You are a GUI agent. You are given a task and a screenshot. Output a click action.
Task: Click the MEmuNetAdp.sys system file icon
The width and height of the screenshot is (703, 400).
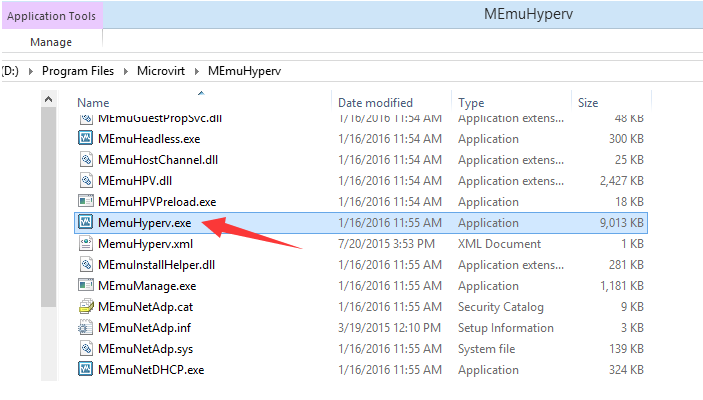(x=86, y=349)
